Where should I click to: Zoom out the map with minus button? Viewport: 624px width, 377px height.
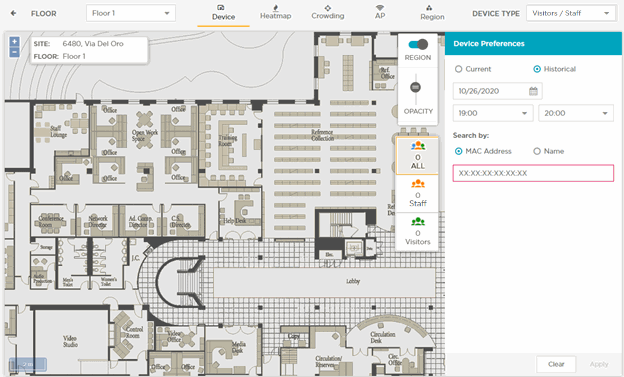[x=14, y=52]
